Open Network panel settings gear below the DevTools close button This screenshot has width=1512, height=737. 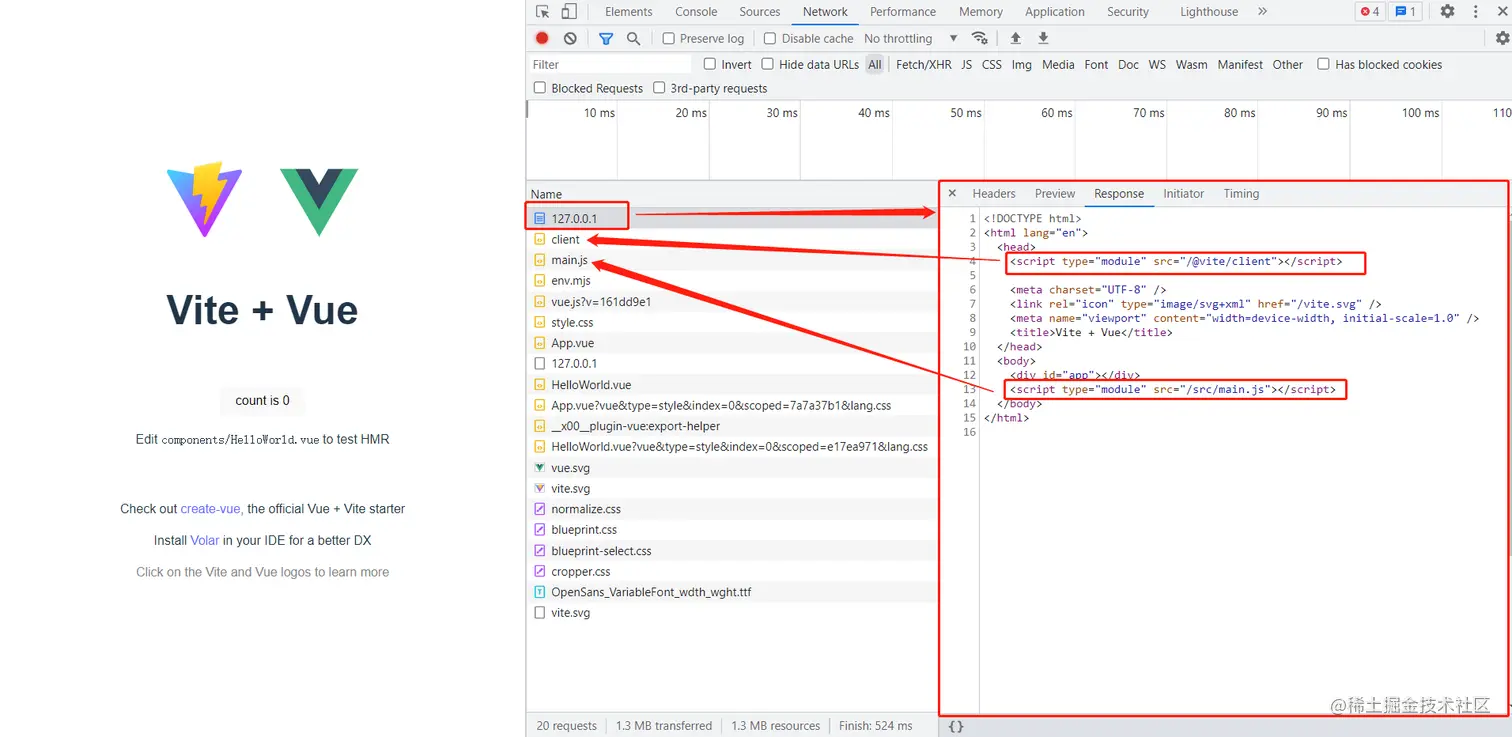click(x=1502, y=38)
